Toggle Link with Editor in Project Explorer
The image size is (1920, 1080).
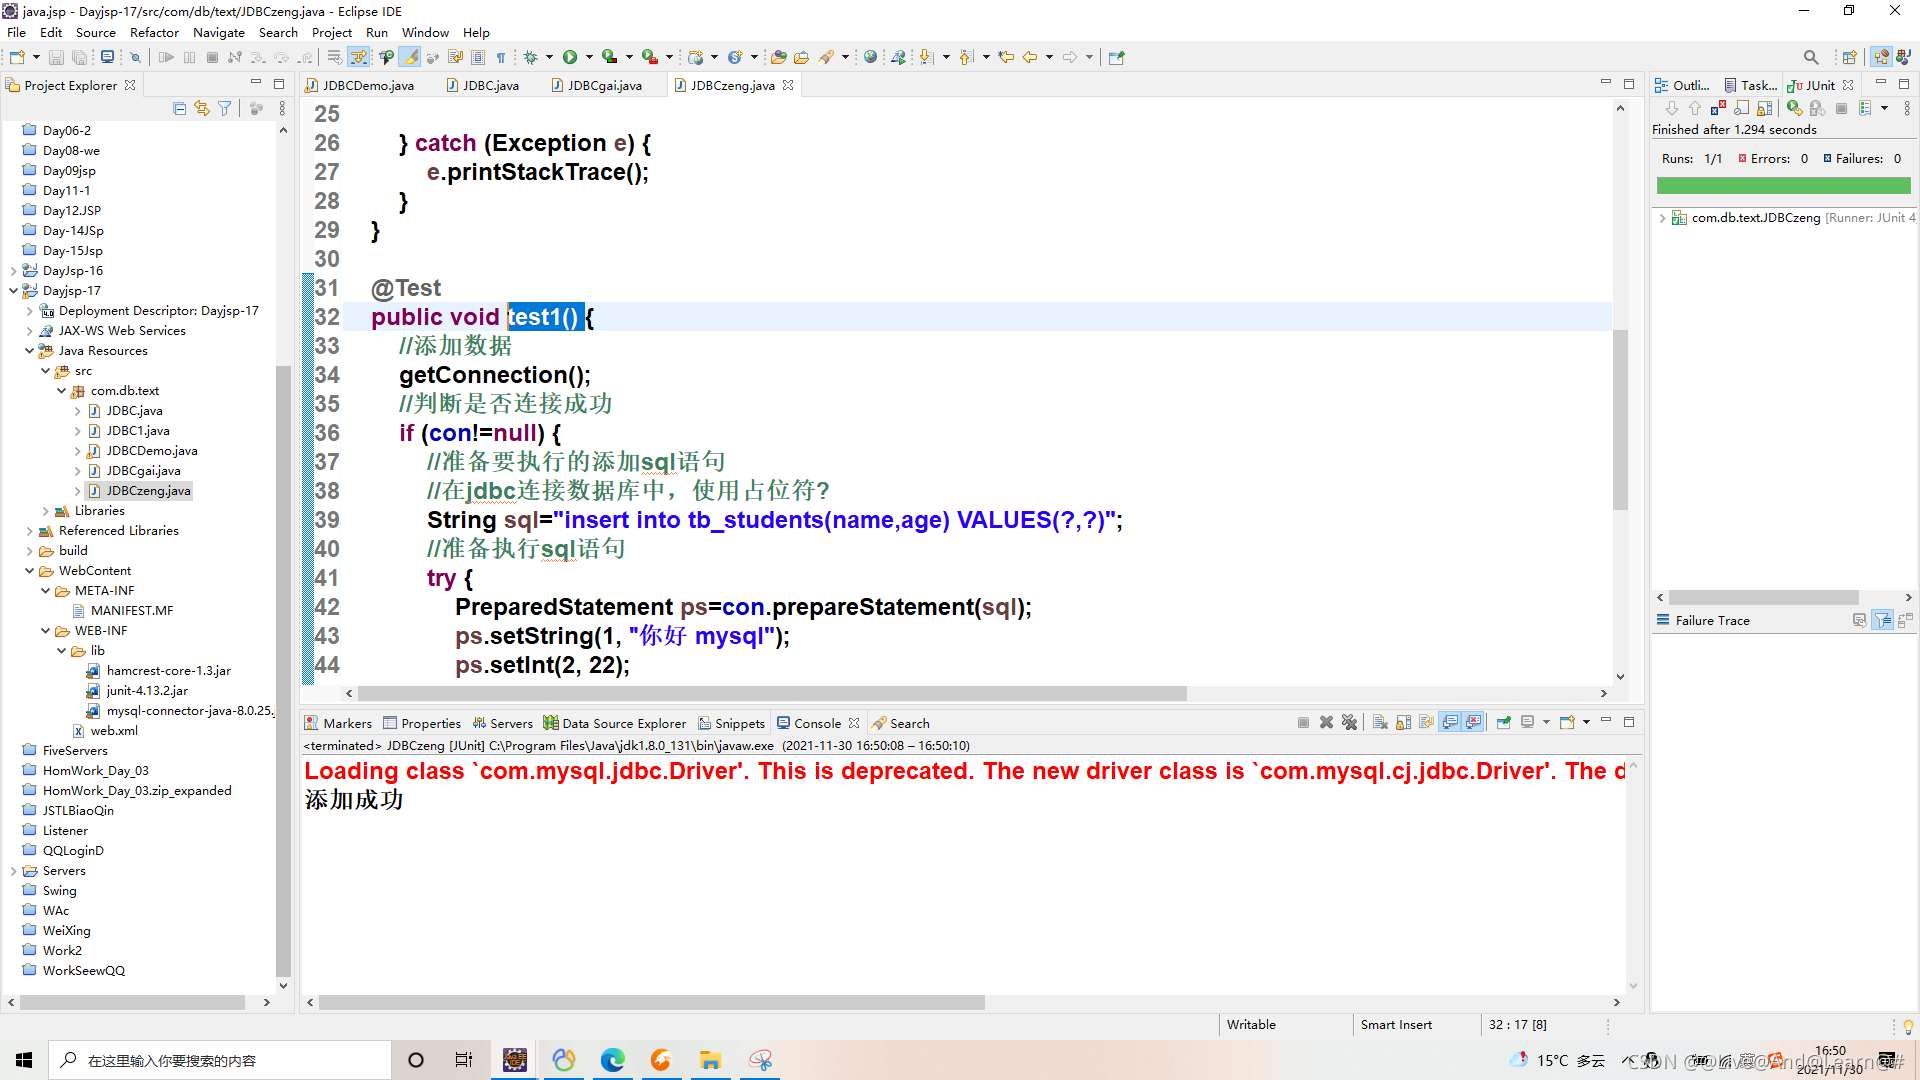202,108
